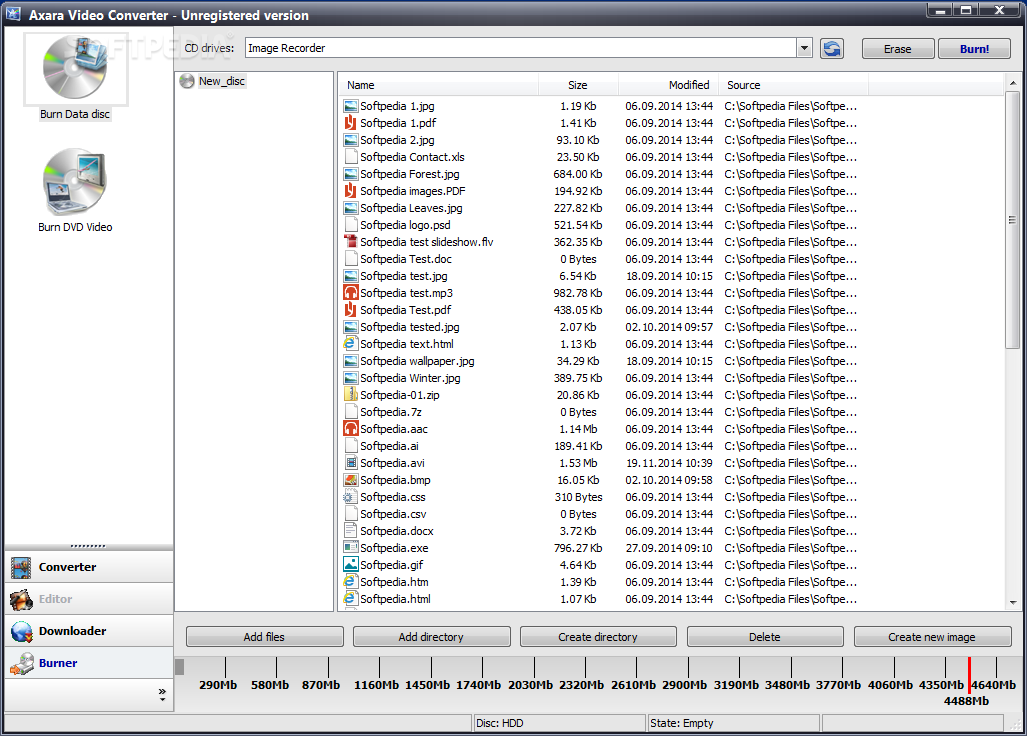Sort by the Size column header
The width and height of the screenshot is (1027, 736).
tap(578, 85)
